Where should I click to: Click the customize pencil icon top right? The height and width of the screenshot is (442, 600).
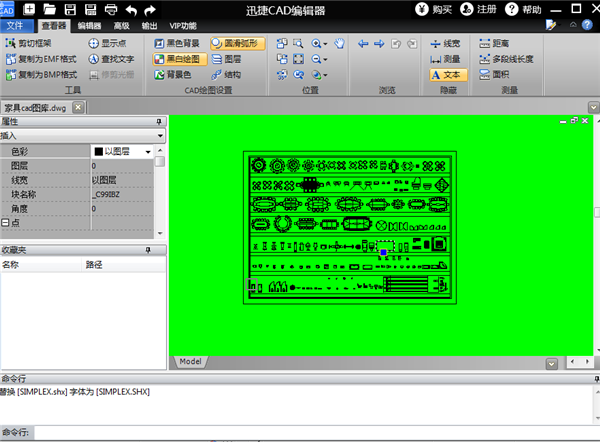click(x=551, y=25)
